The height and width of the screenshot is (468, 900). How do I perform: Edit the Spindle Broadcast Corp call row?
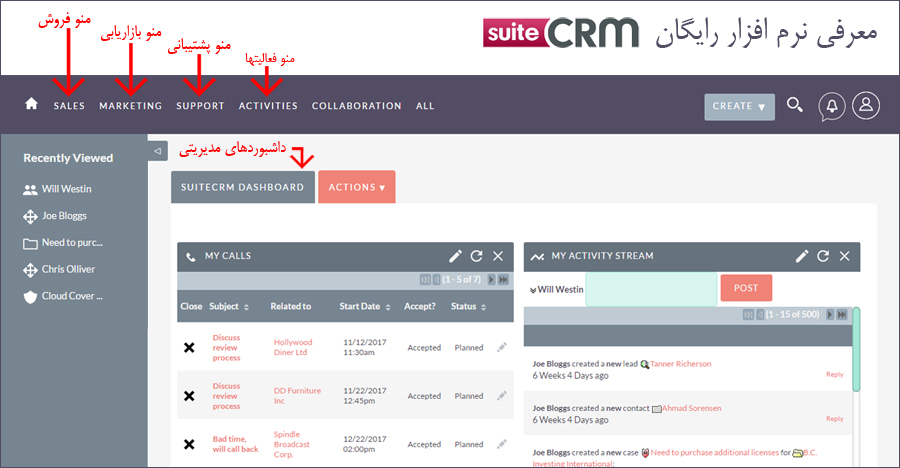[x=502, y=444]
